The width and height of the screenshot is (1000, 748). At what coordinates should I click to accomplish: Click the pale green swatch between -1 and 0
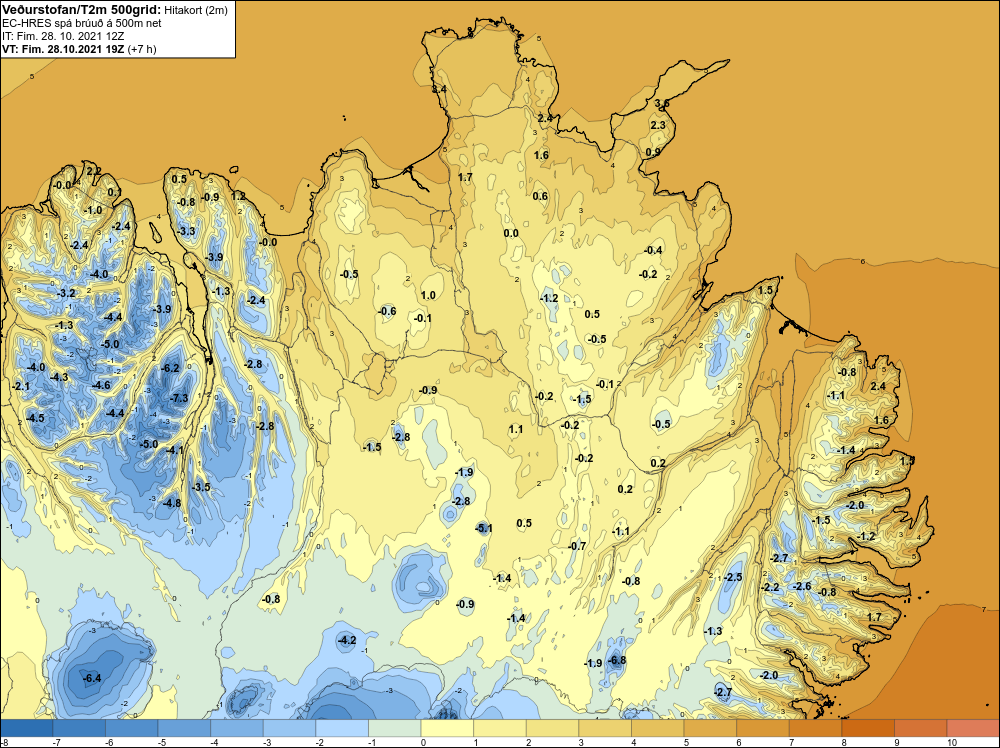tap(395, 728)
